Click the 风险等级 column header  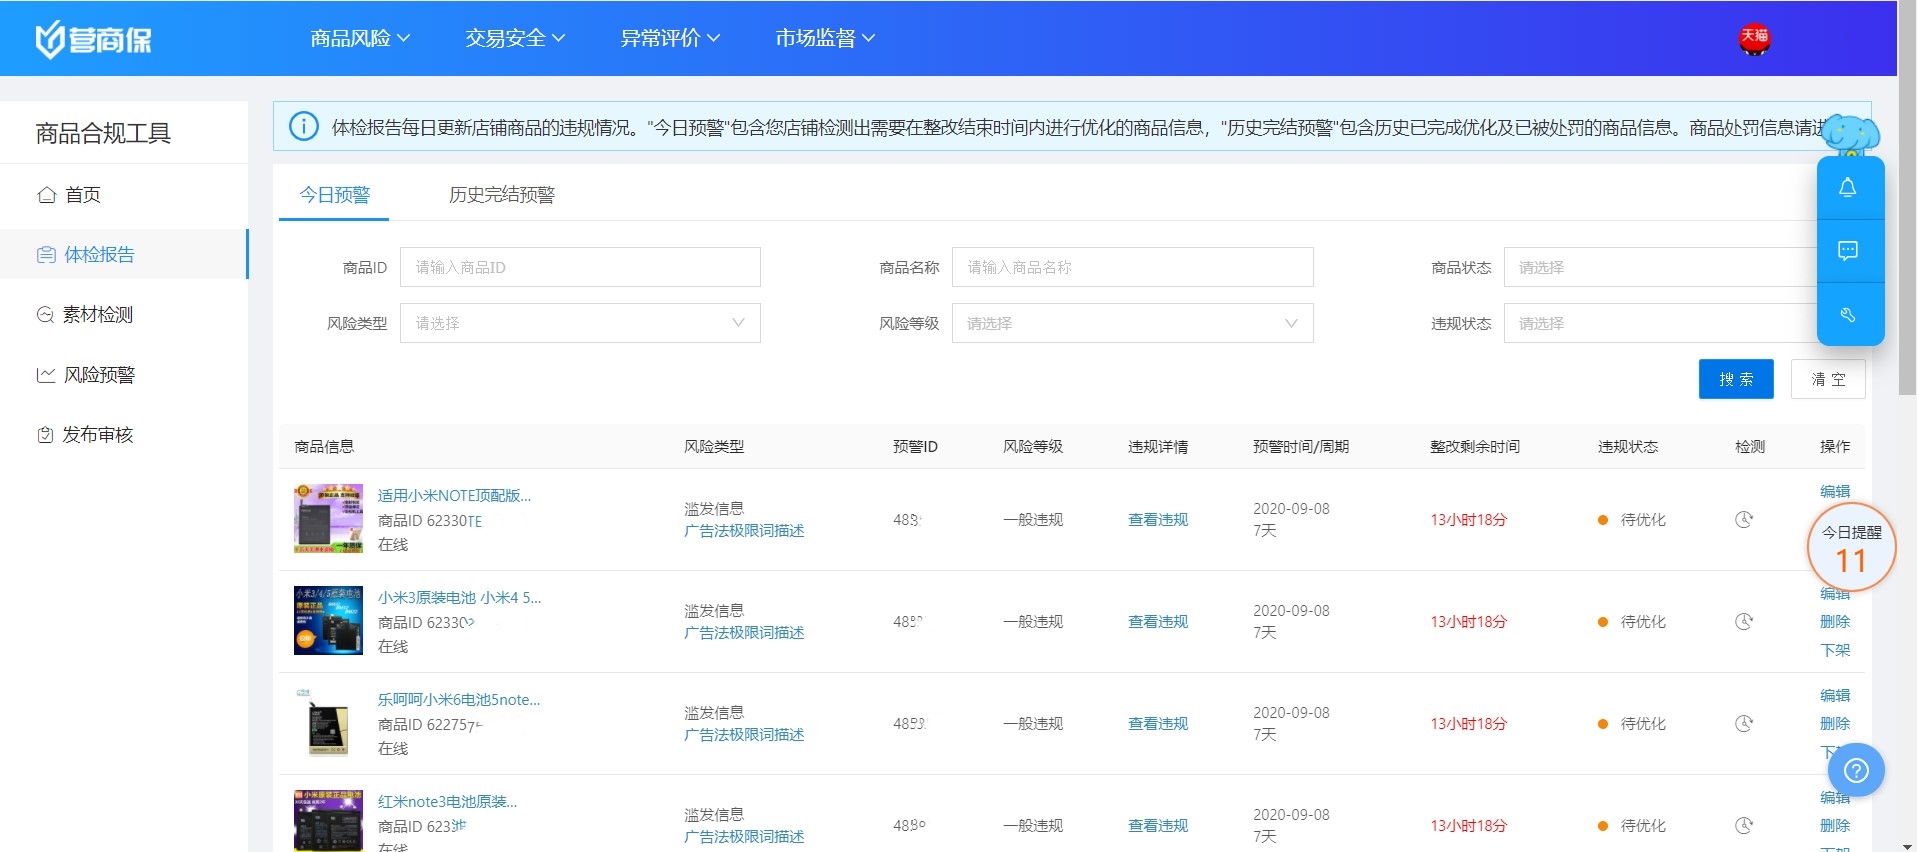[x=1033, y=446]
